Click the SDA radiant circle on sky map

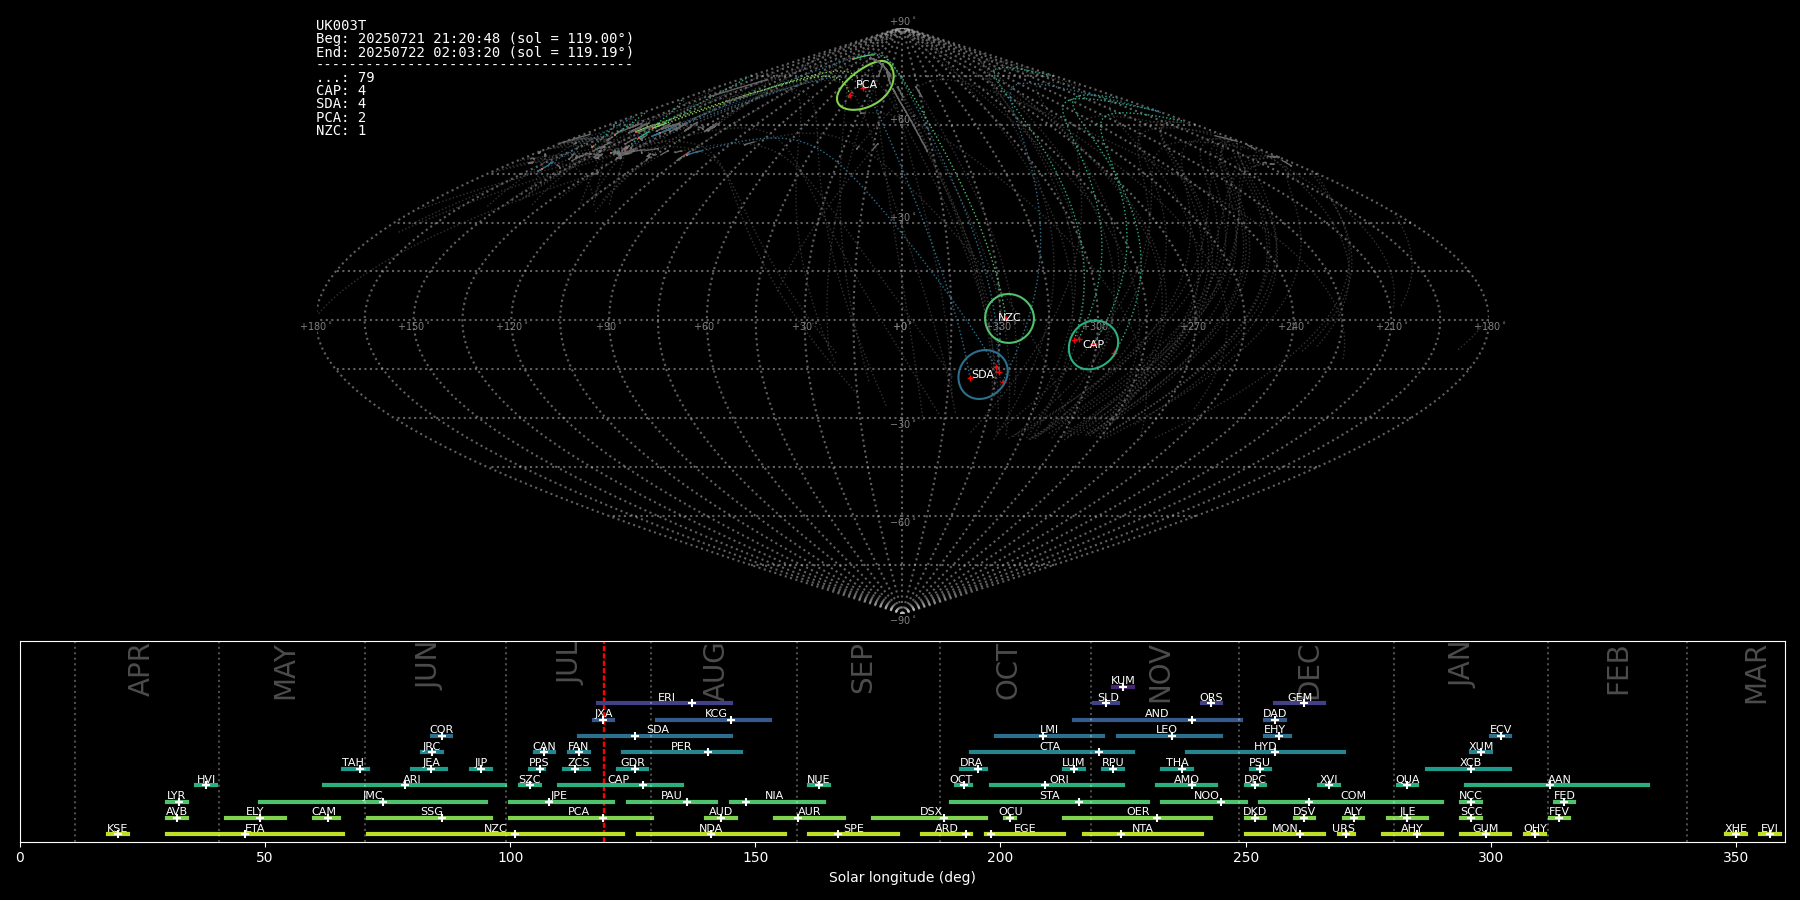(983, 375)
